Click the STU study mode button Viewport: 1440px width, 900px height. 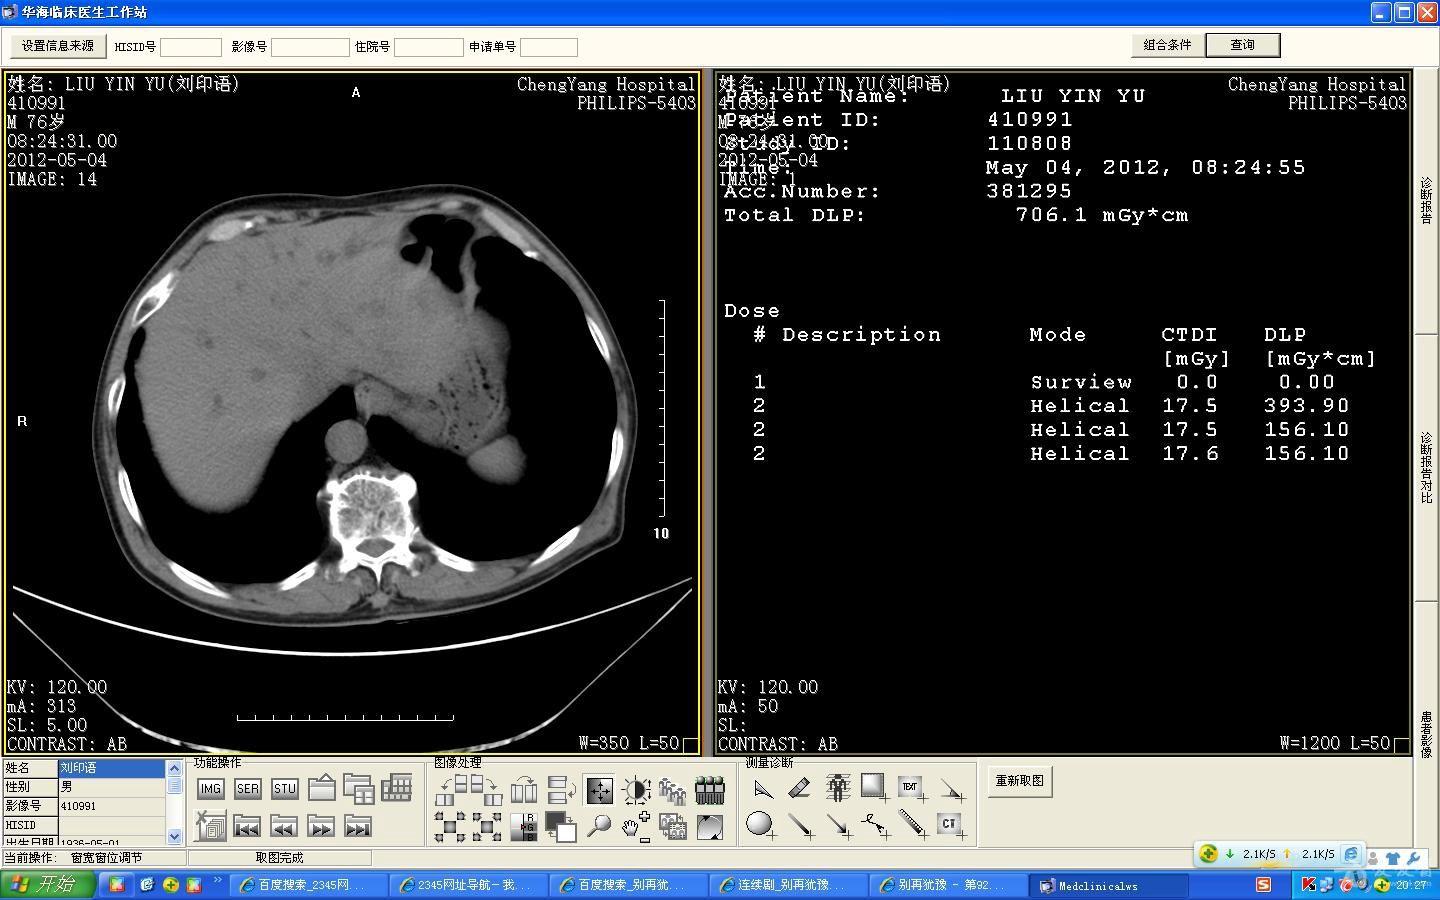click(x=285, y=789)
